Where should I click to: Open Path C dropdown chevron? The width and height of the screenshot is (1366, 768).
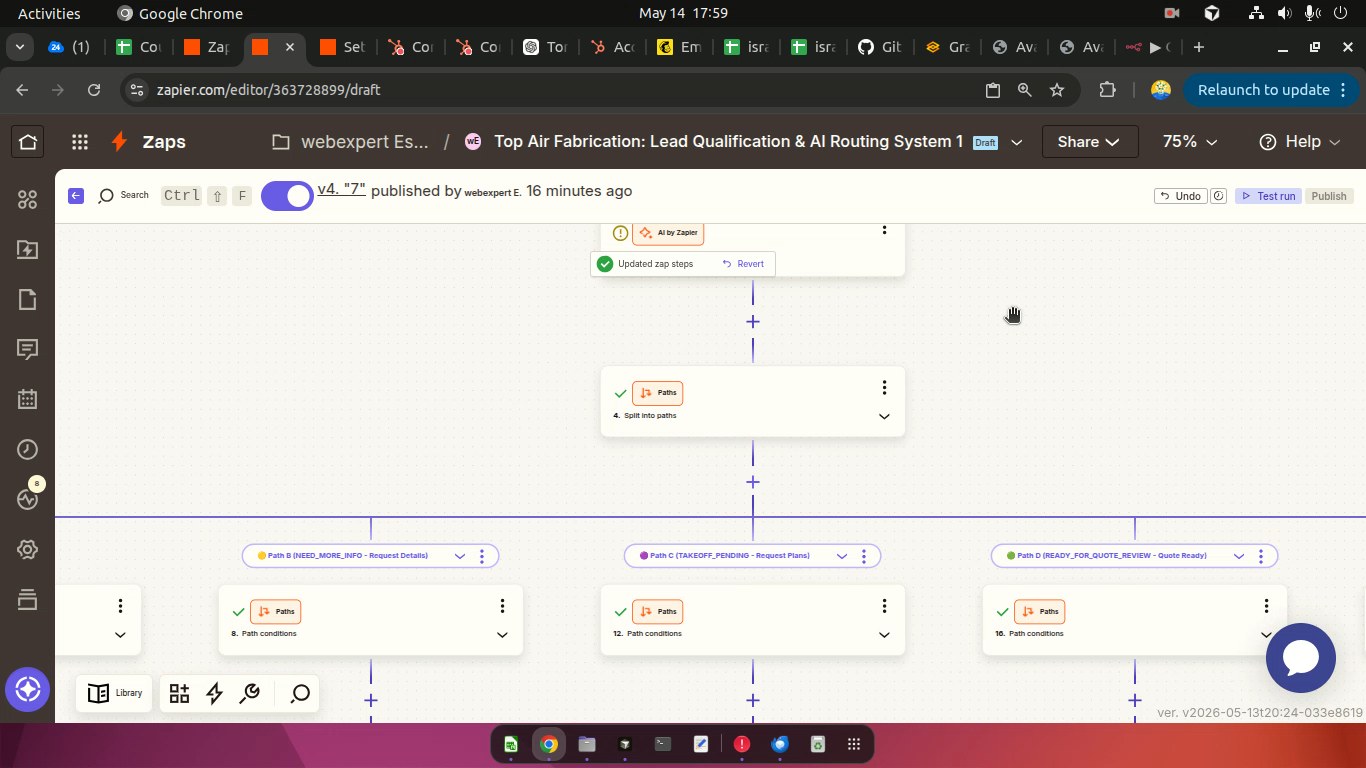pos(842,556)
